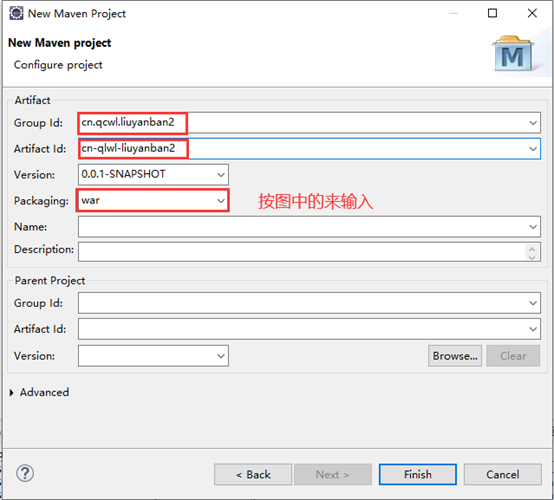Click the Browse... button
The height and width of the screenshot is (500, 554).
coord(455,356)
